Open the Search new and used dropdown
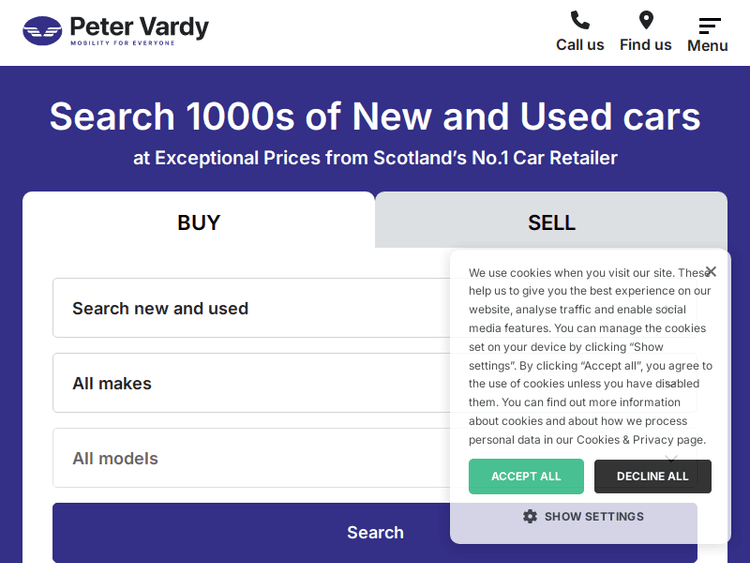This screenshot has width=750, height=563. (250, 308)
